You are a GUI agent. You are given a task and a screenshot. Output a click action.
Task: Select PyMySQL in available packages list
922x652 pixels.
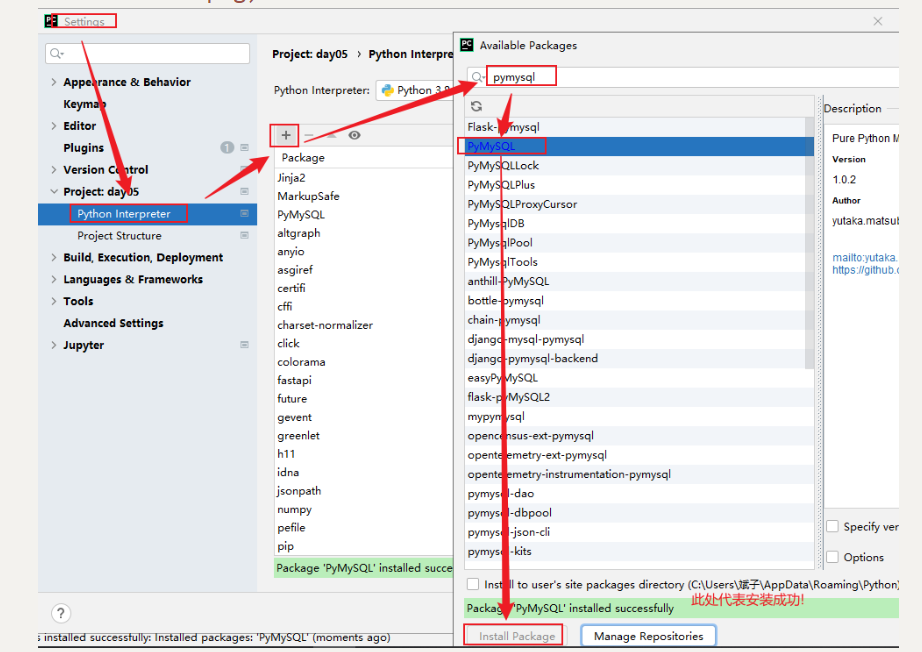click(639, 146)
